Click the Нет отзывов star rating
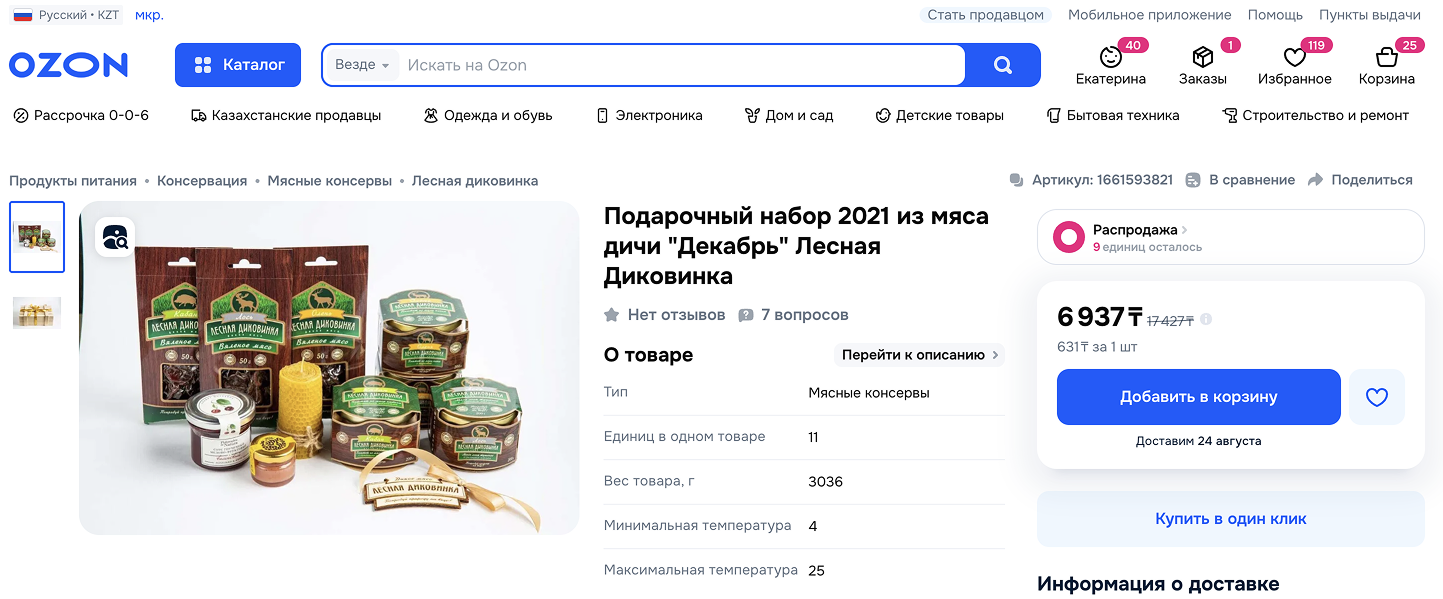1443x599 pixels. pyautogui.click(x=665, y=315)
